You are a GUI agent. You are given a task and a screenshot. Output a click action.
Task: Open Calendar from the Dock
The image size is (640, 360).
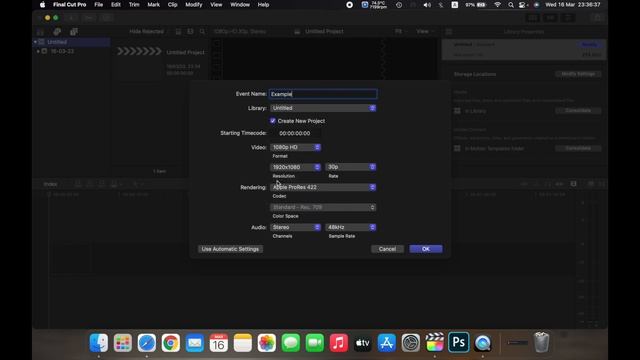[x=219, y=342]
